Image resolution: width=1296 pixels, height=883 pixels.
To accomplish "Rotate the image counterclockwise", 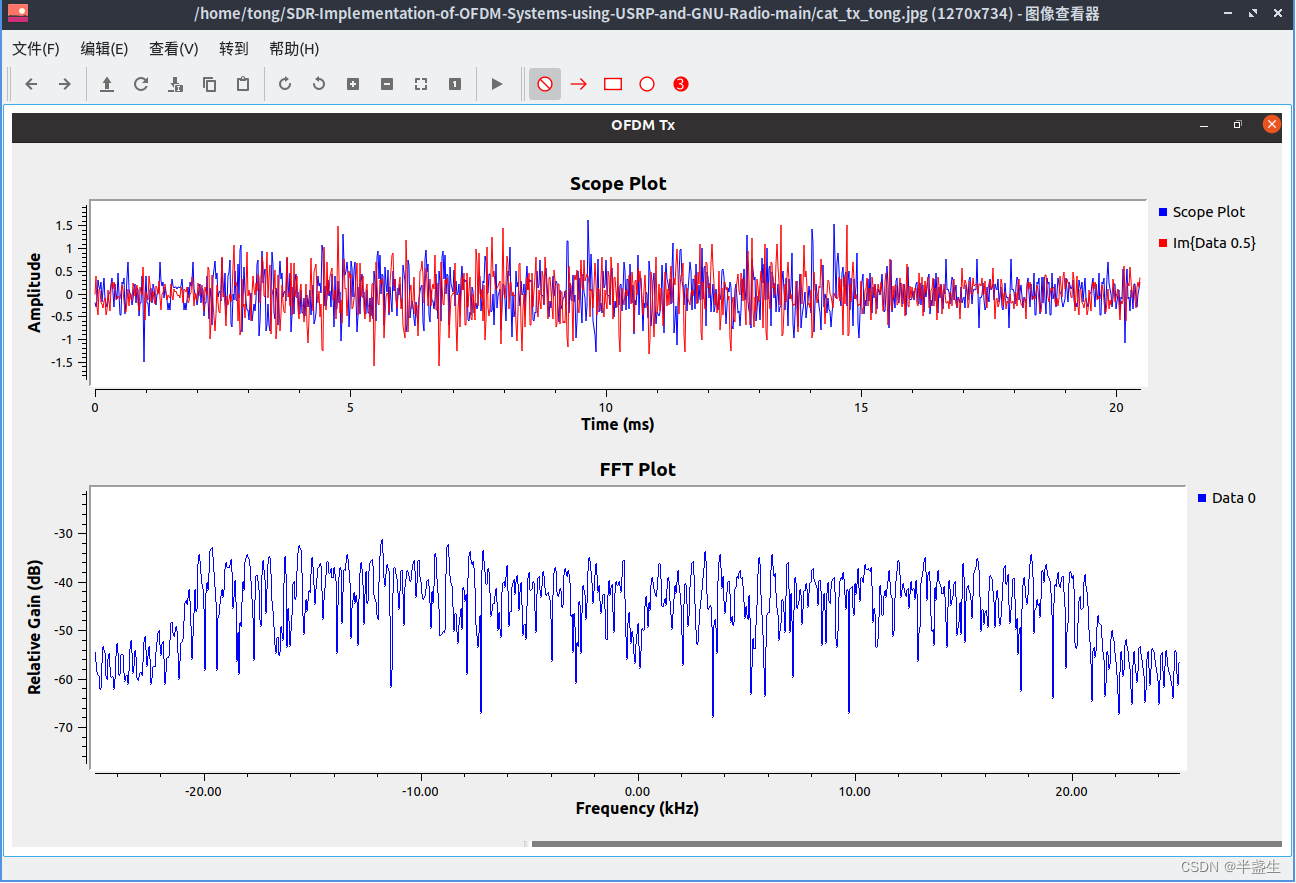I will (x=319, y=84).
